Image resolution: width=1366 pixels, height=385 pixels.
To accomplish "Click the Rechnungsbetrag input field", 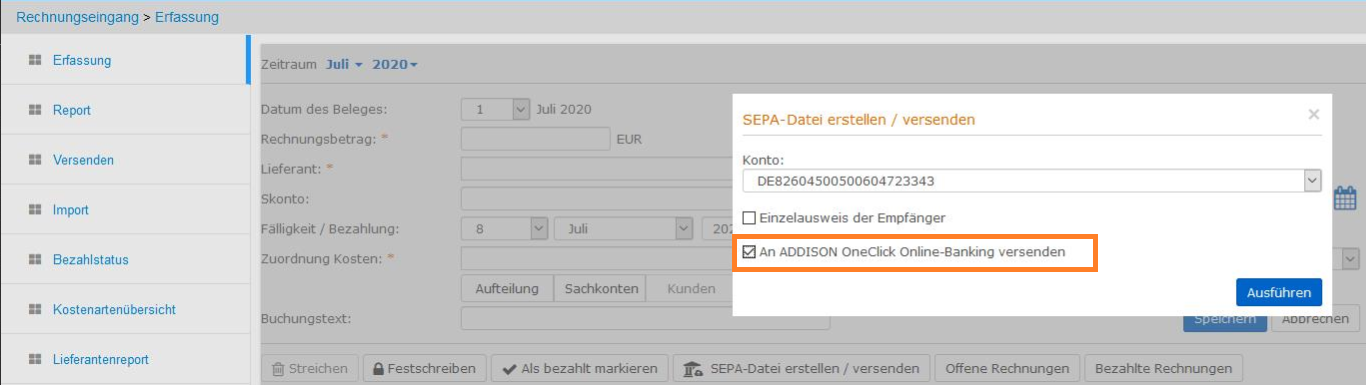I will 535,139.
